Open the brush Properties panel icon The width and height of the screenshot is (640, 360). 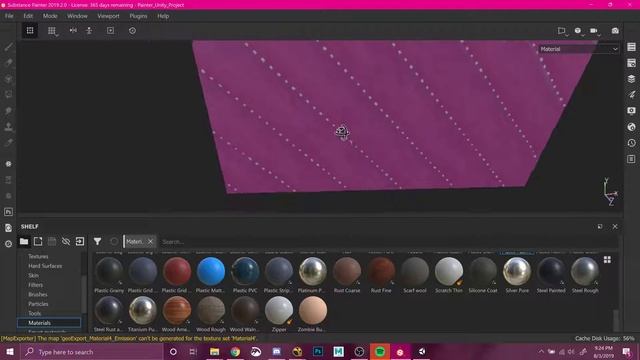point(631,95)
